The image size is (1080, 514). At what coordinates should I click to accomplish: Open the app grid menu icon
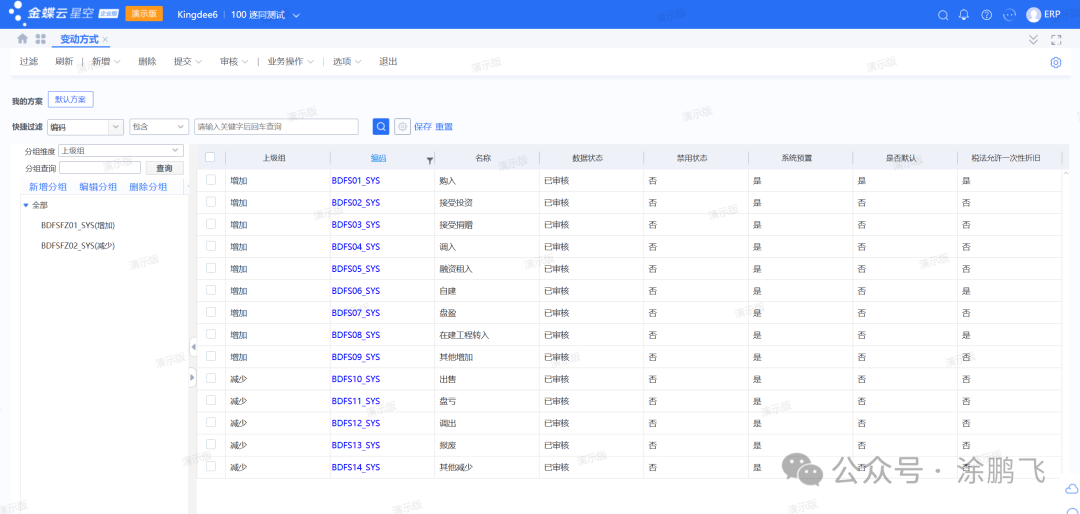pyautogui.click(x=41, y=39)
